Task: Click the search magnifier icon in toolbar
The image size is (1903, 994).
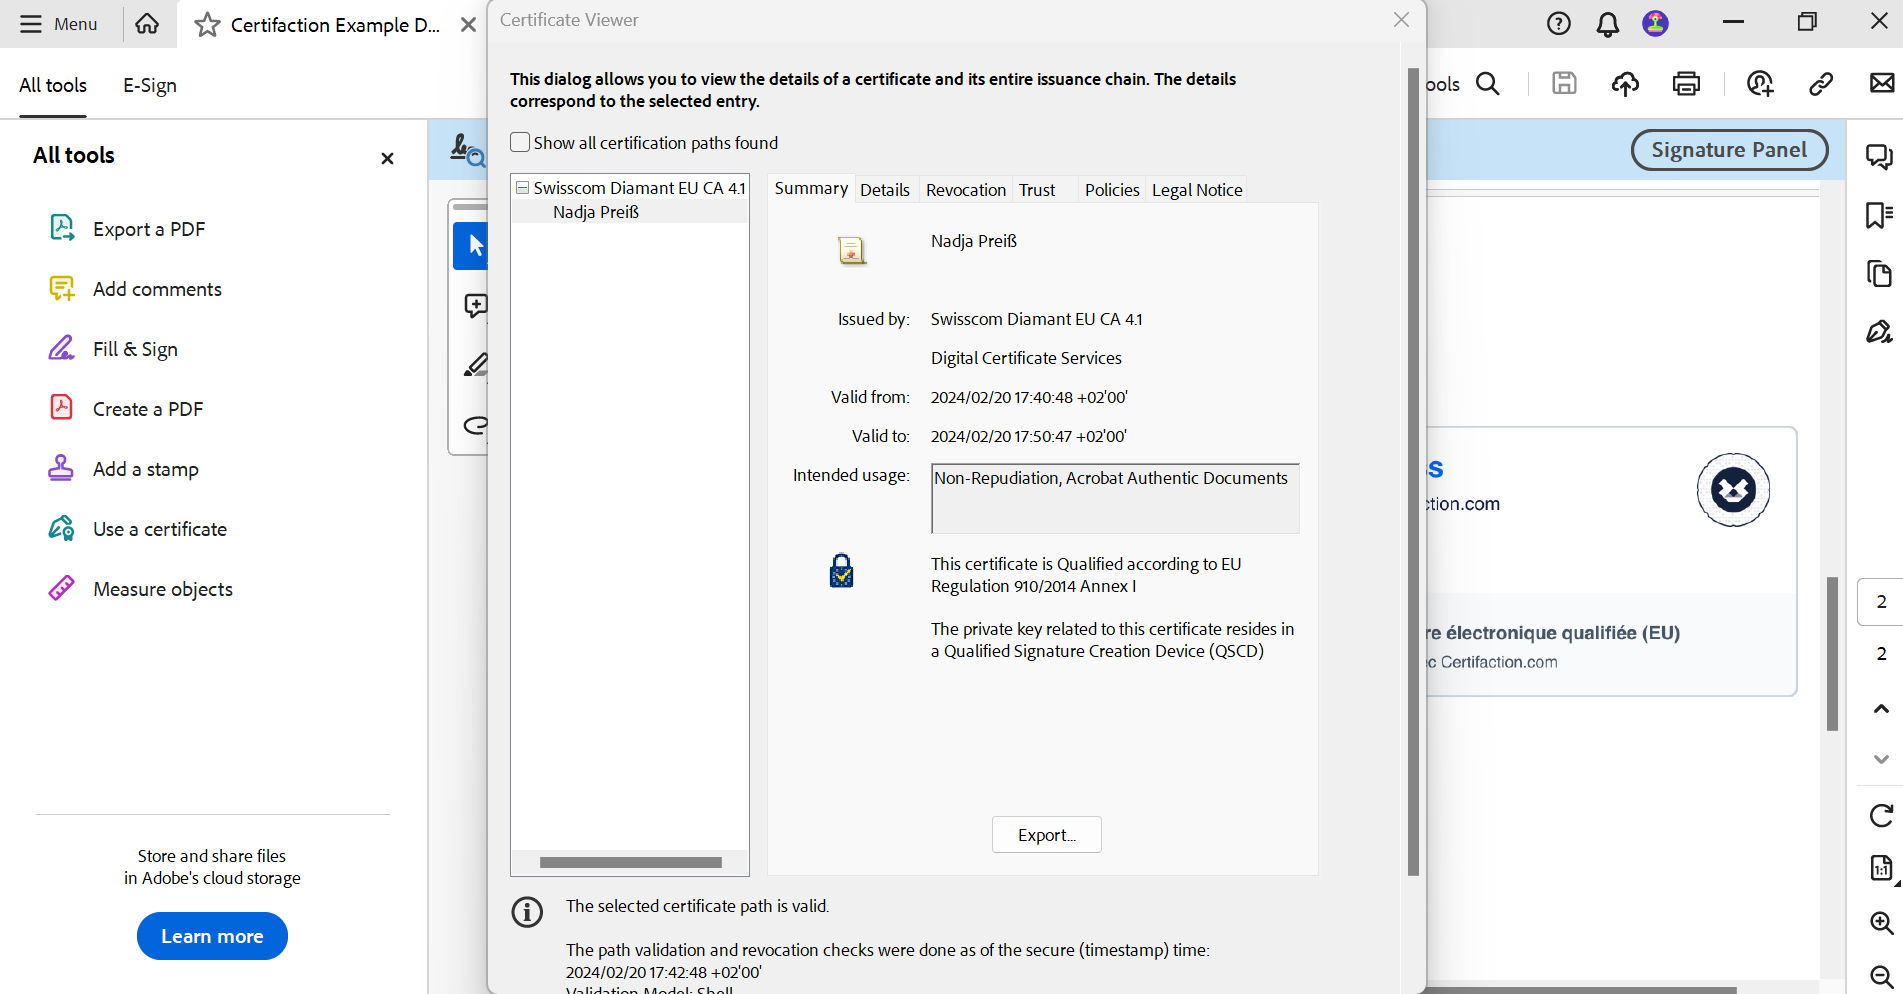Action: click(1488, 84)
